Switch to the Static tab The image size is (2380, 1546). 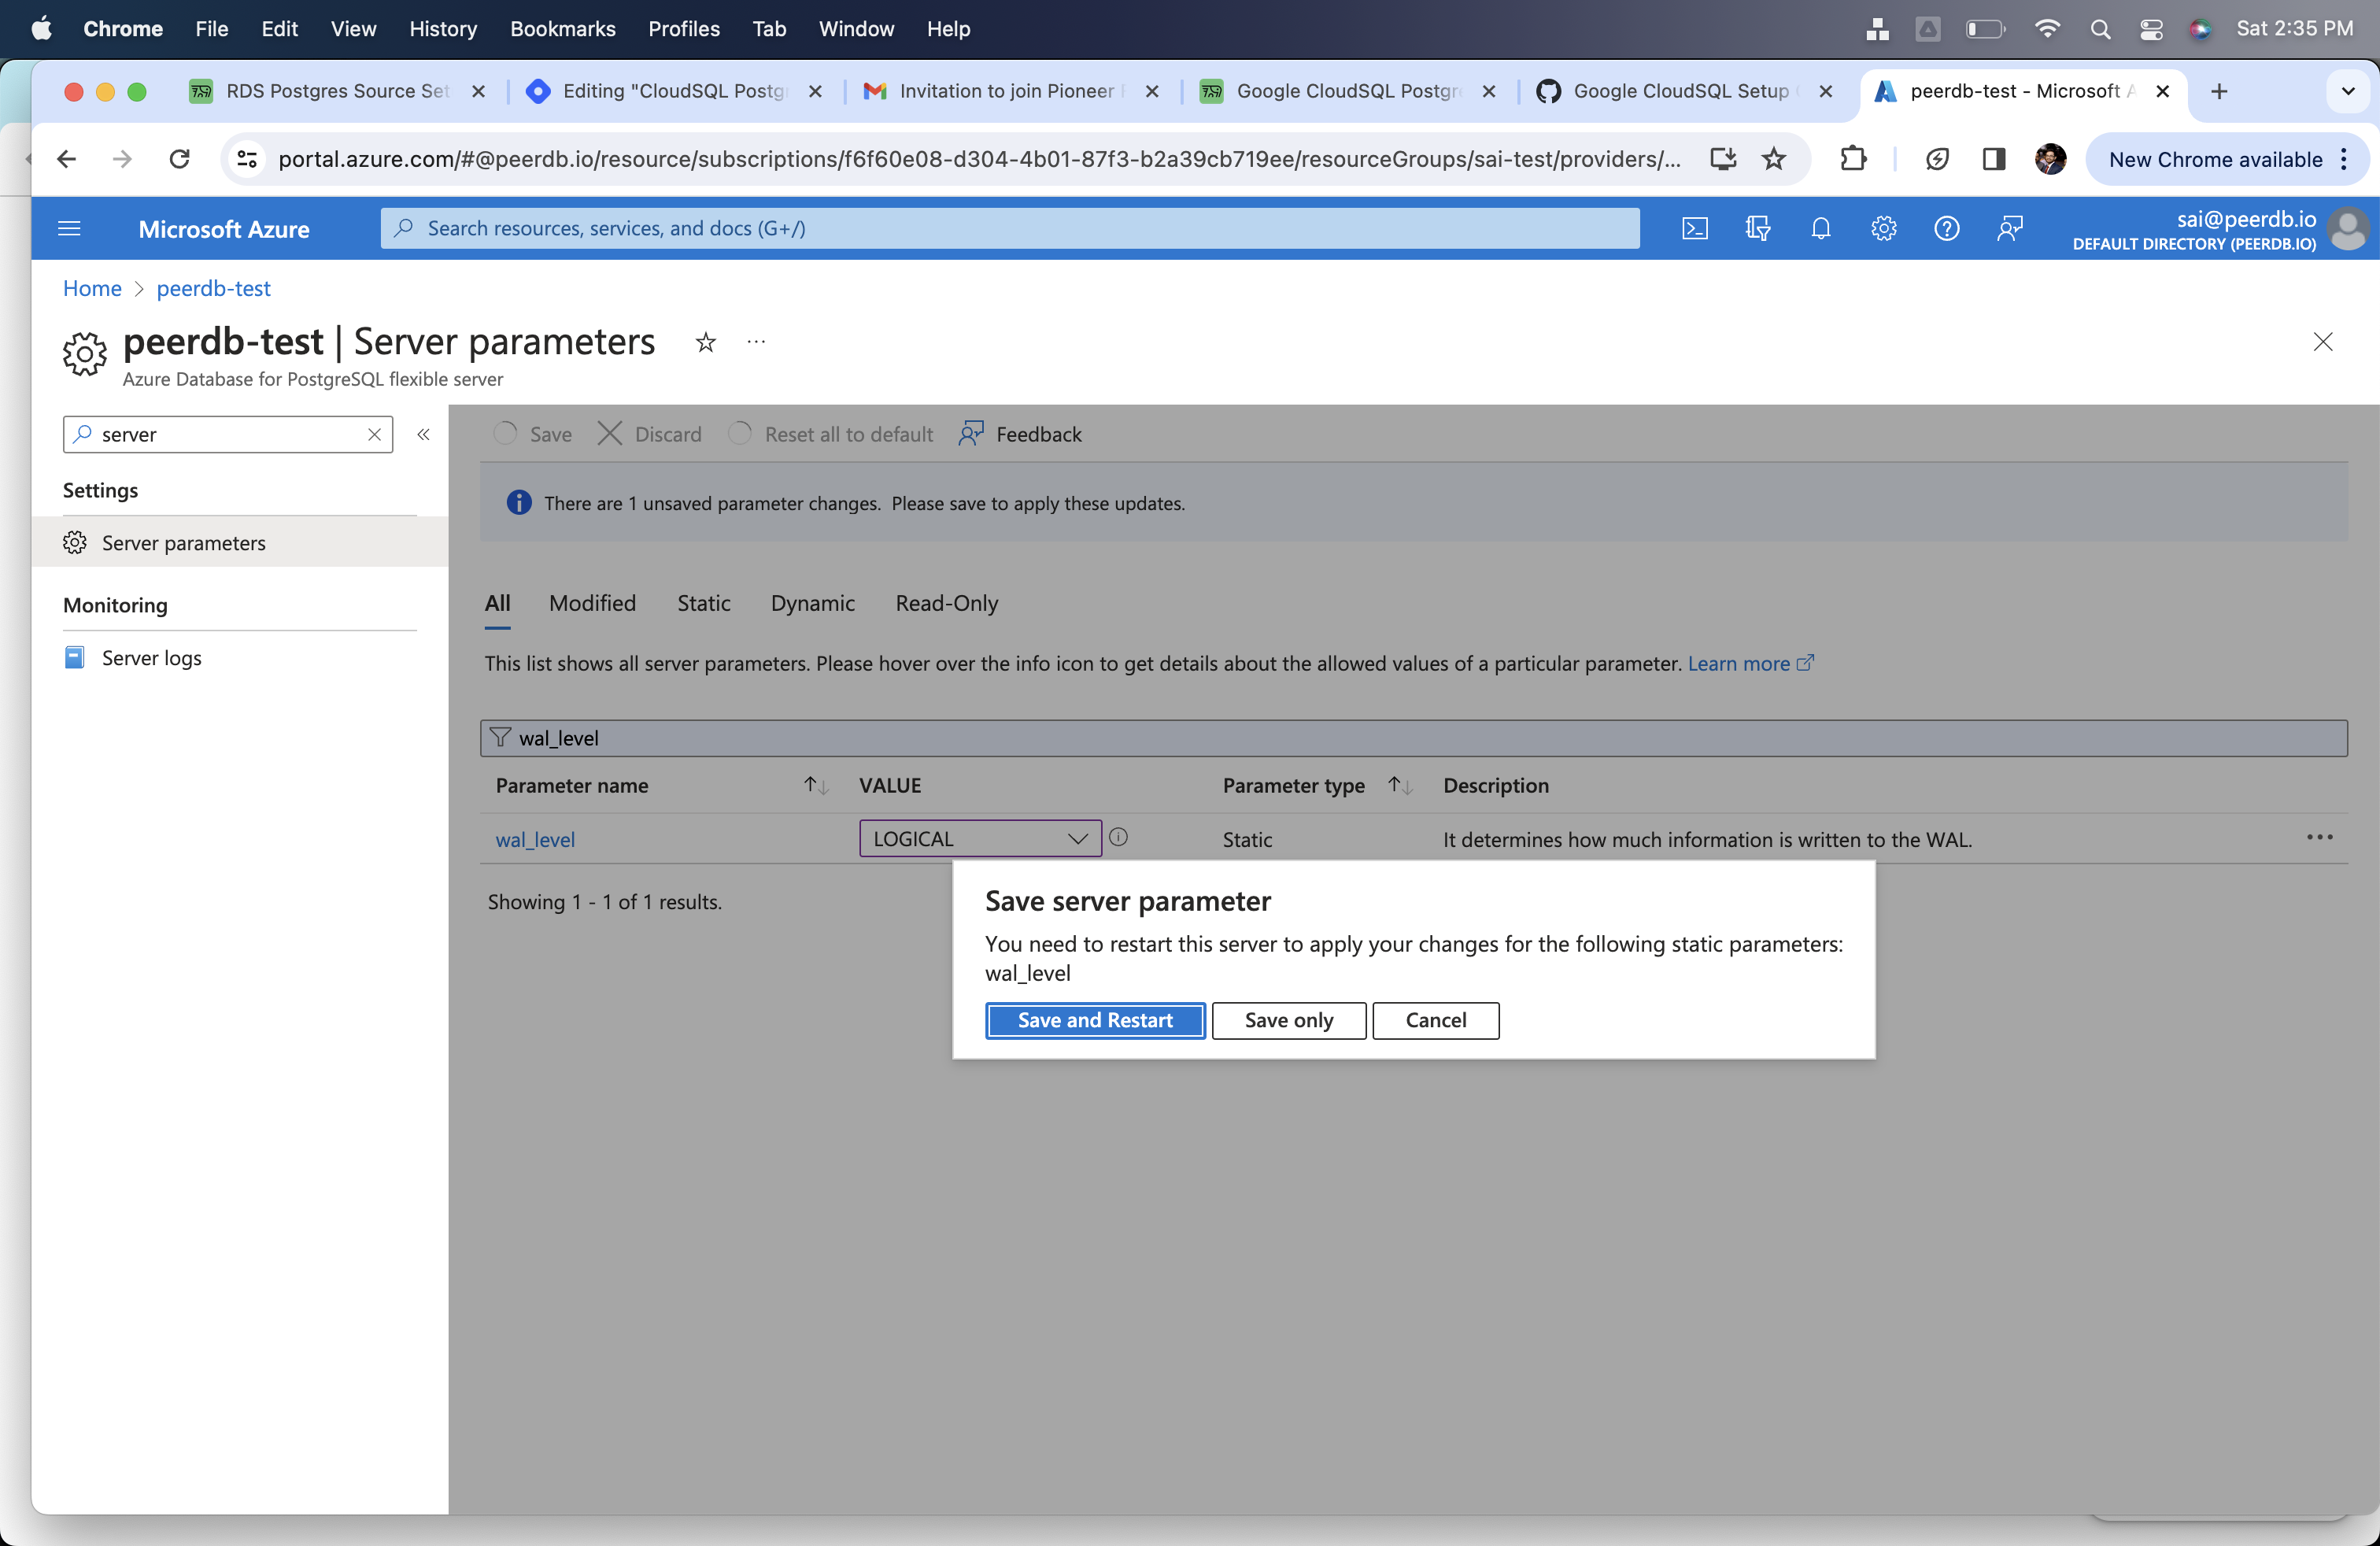pyautogui.click(x=704, y=602)
